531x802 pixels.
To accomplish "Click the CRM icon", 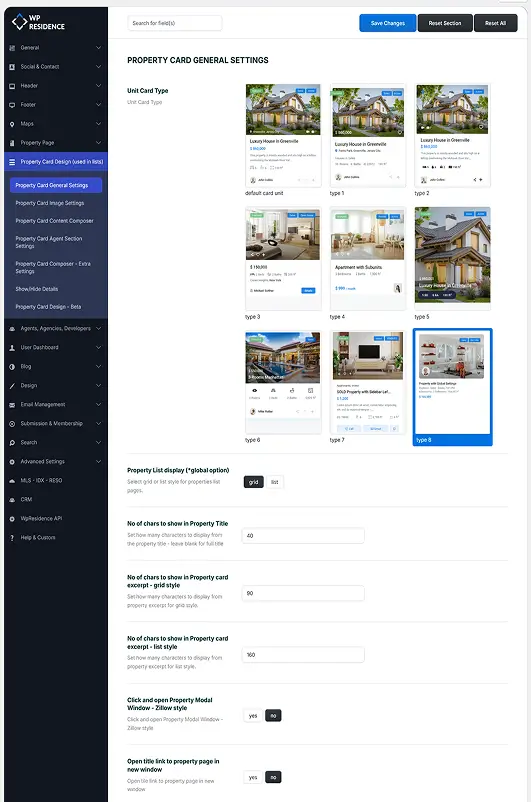I will [x=12, y=500].
